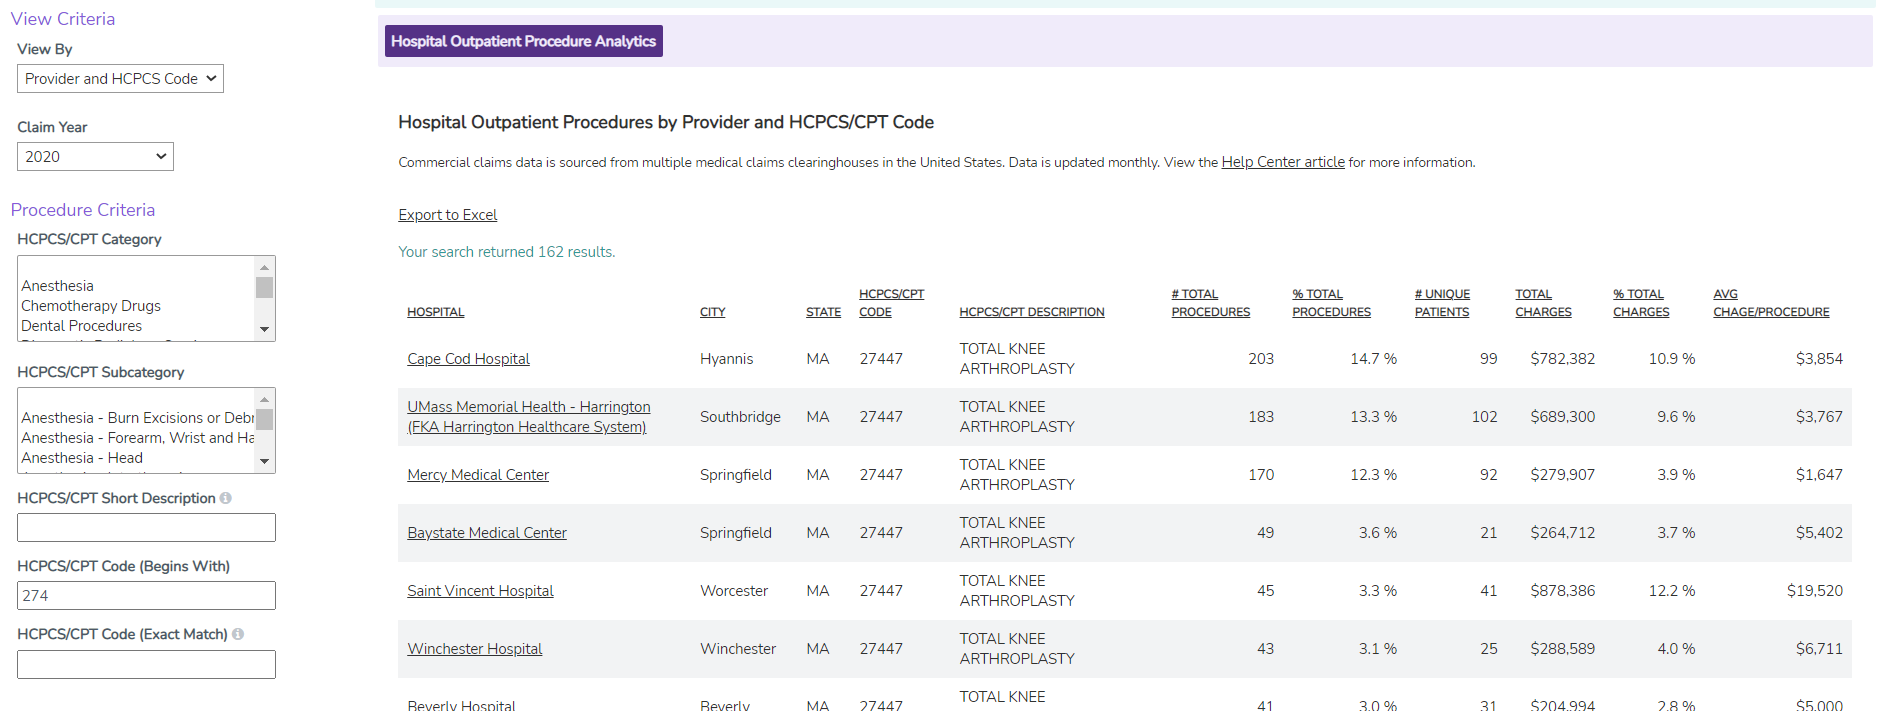Image resolution: width=1882 pixels, height=711 pixels.
Task: Sort by # TOTAL PROCEDURES header
Action: [1211, 303]
